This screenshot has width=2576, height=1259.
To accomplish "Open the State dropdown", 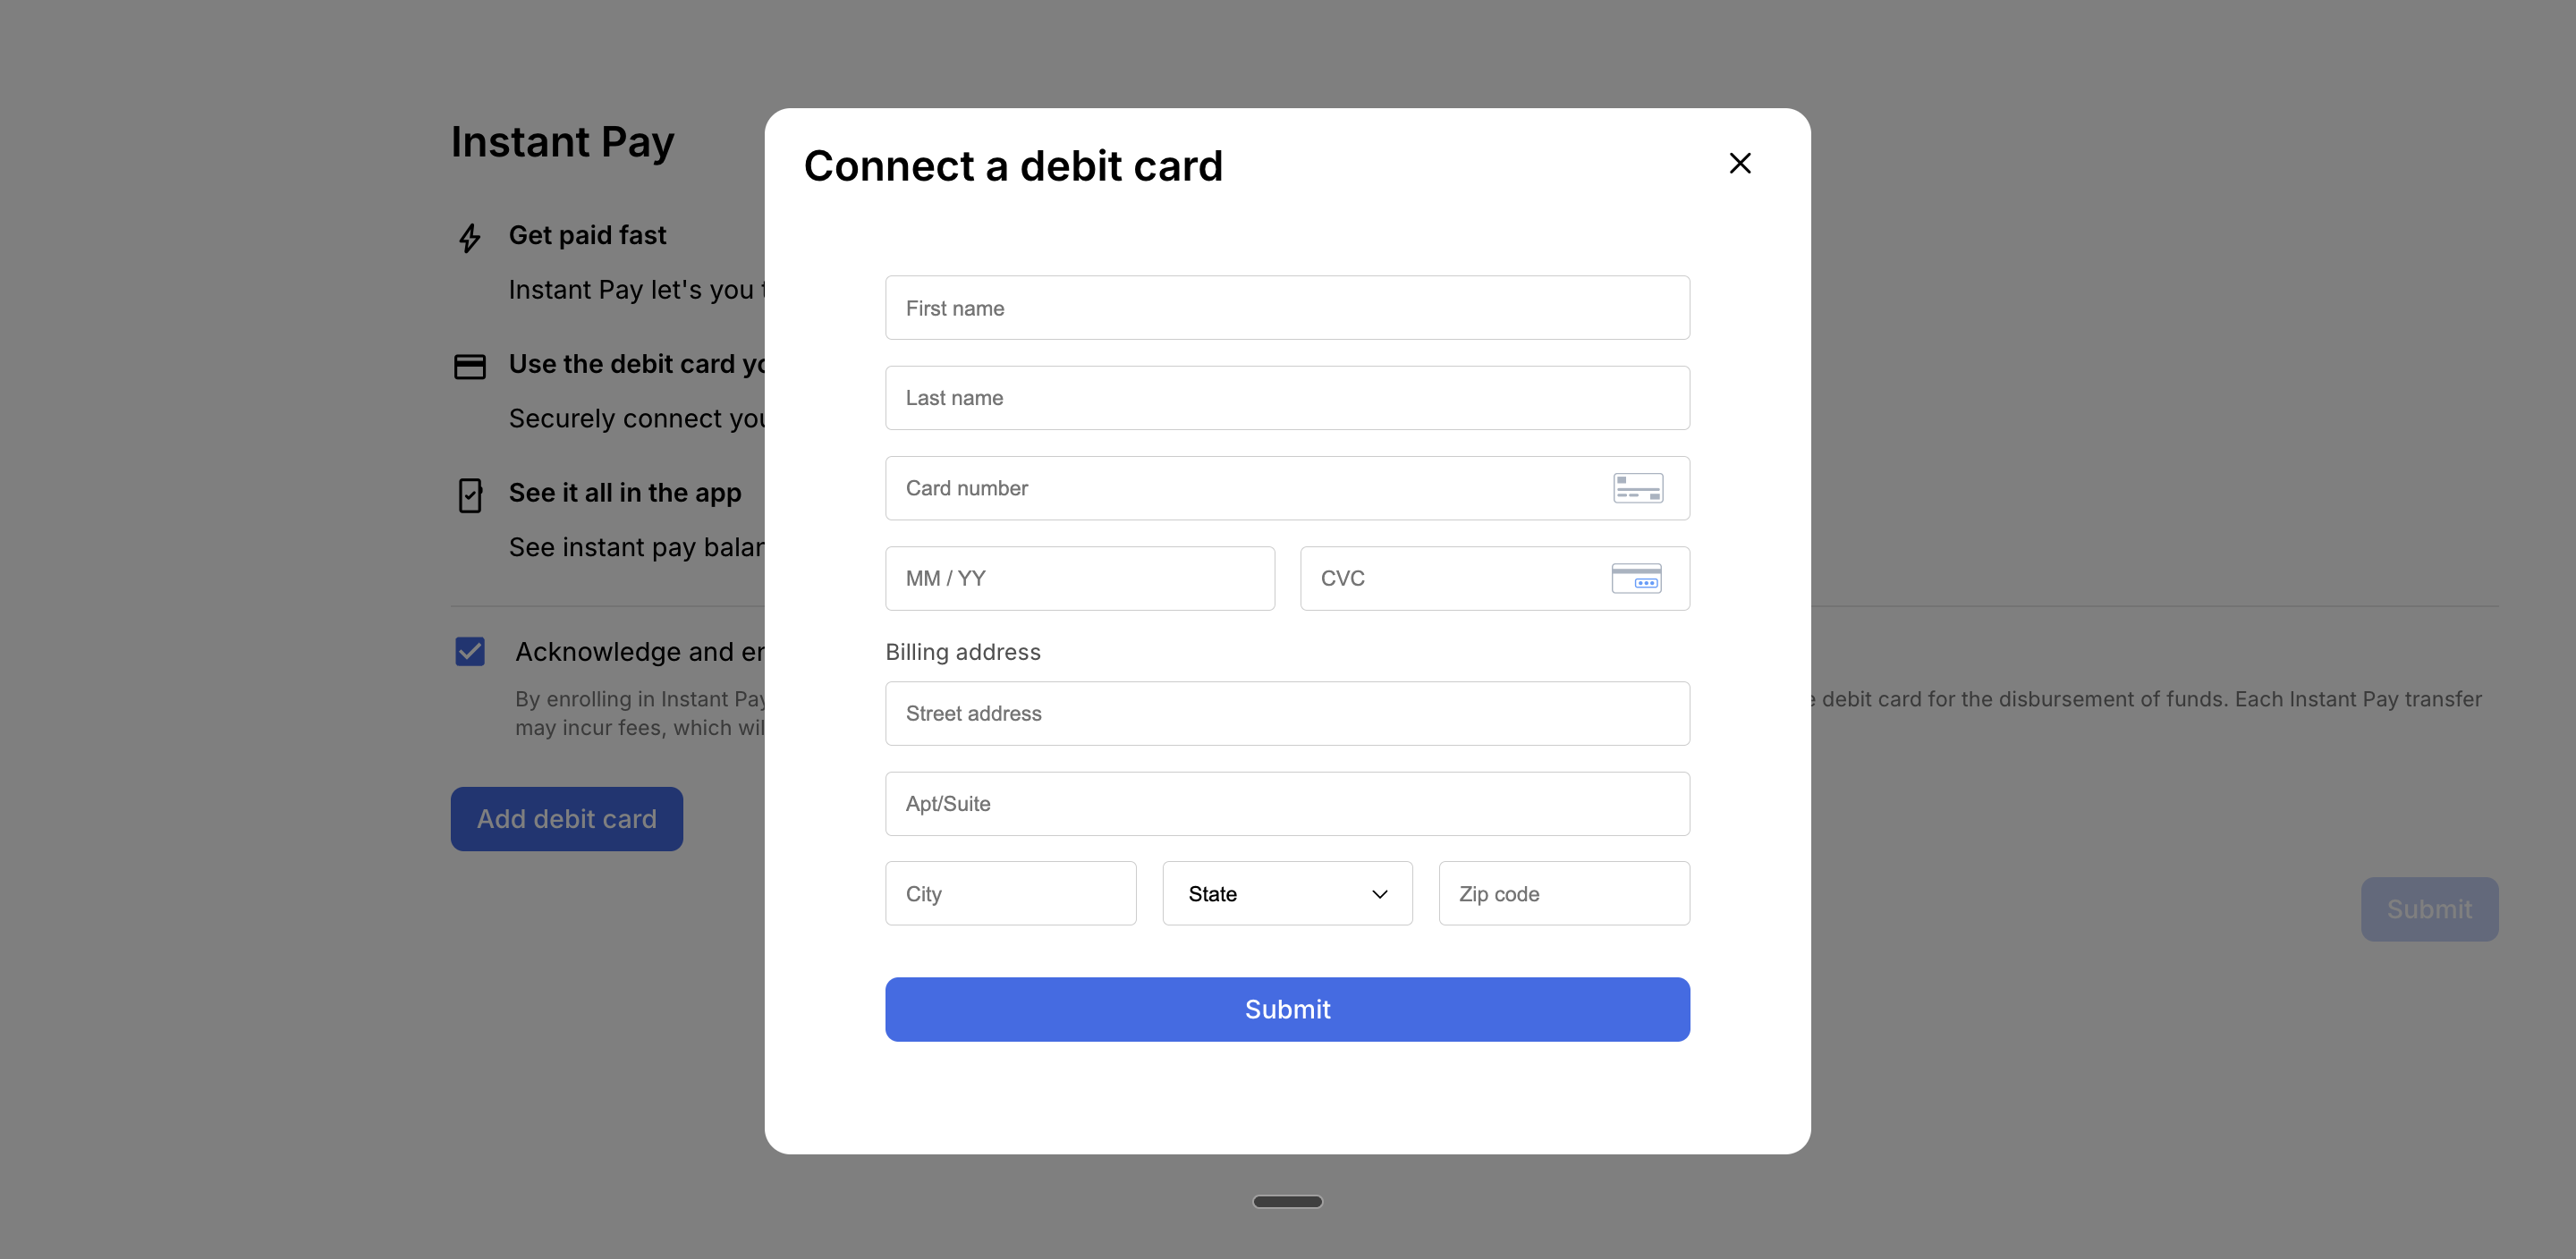I will 1287,893.
